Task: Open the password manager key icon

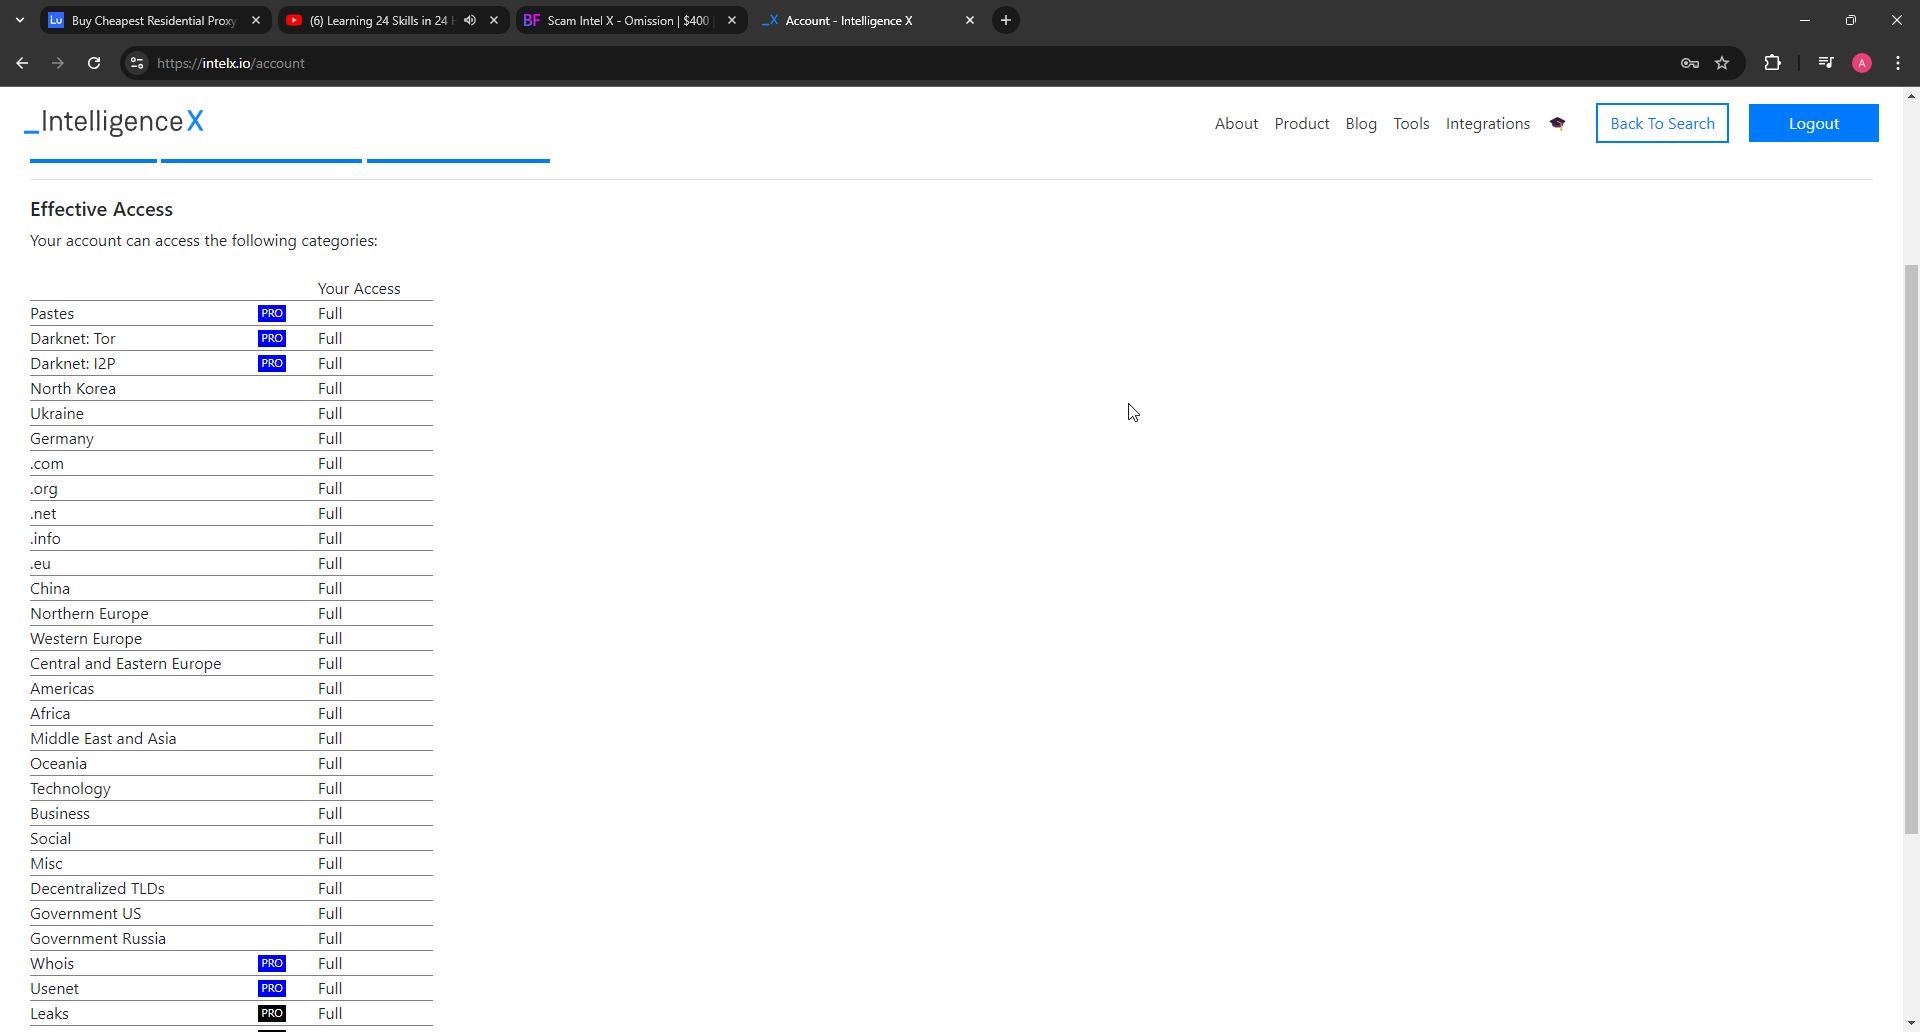Action: (1690, 63)
